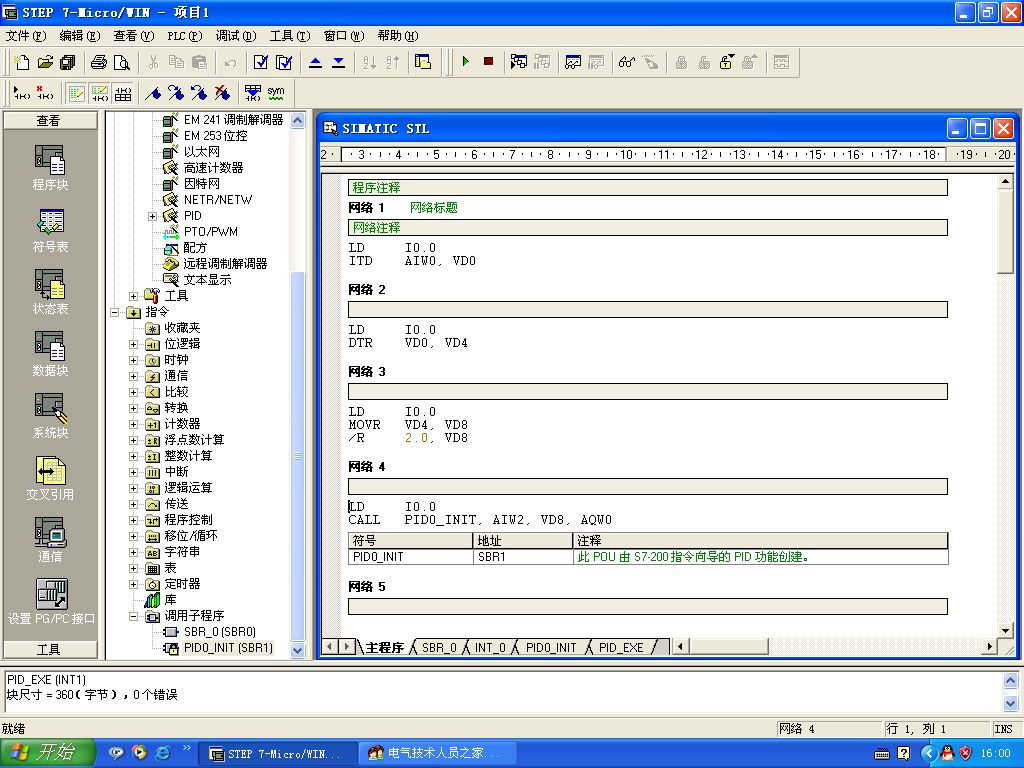Open the PLC(P) menu
Viewport: 1024px width, 768px height.
tap(185, 36)
